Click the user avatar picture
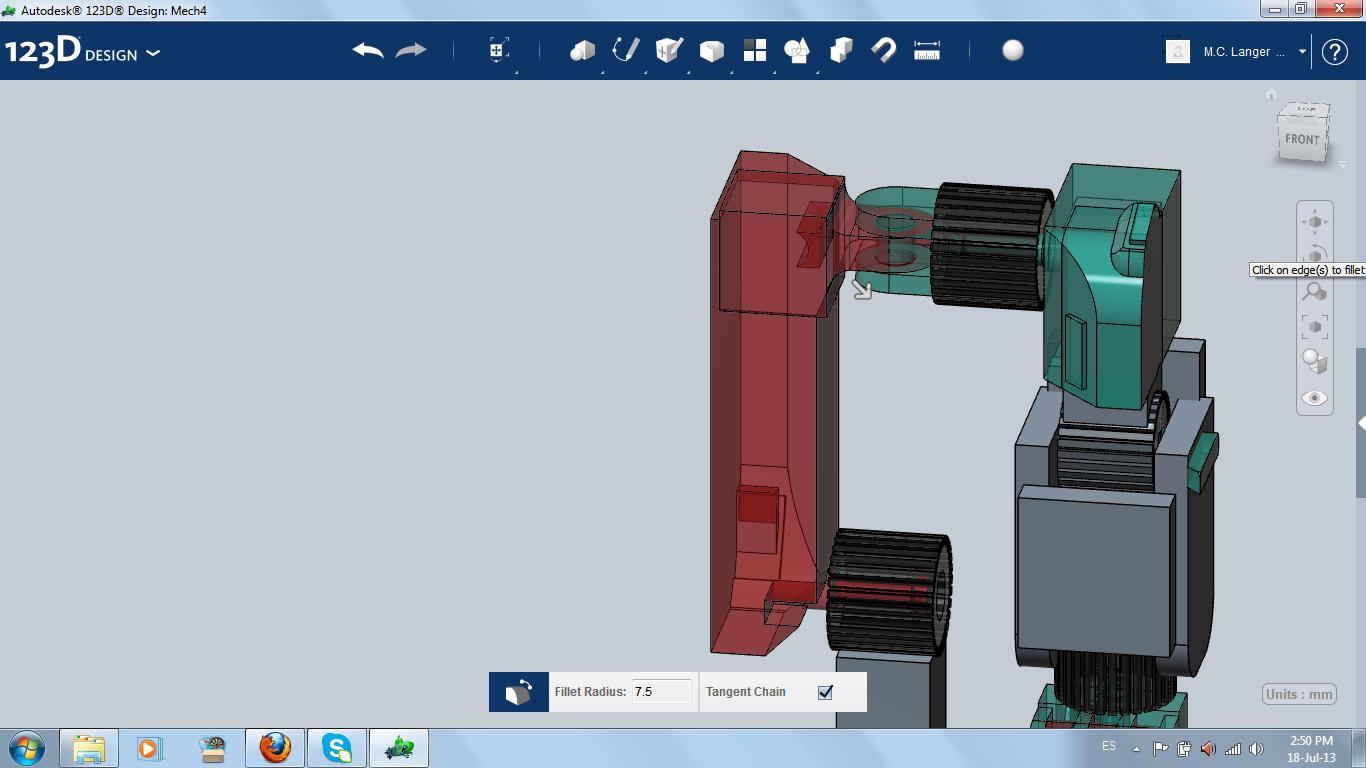Image resolution: width=1366 pixels, height=768 pixels. [1178, 52]
